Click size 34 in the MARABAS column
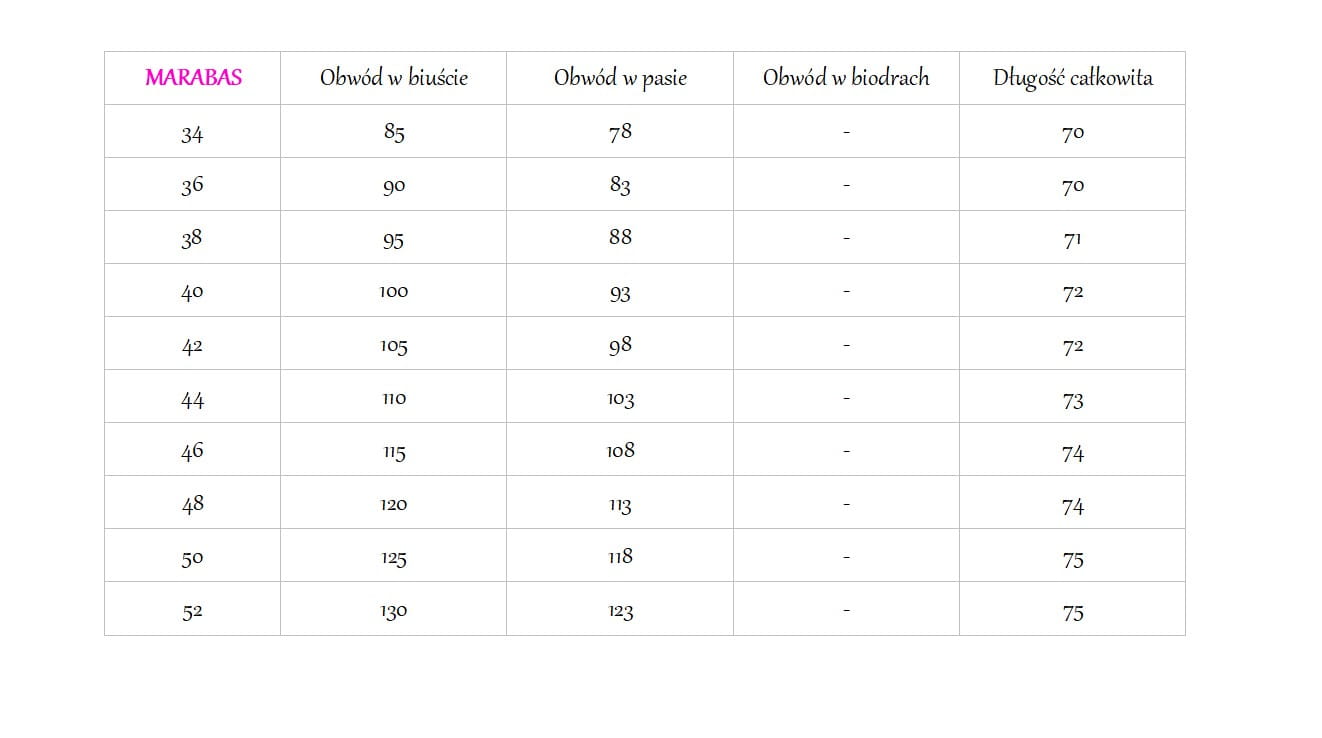 pos(192,133)
